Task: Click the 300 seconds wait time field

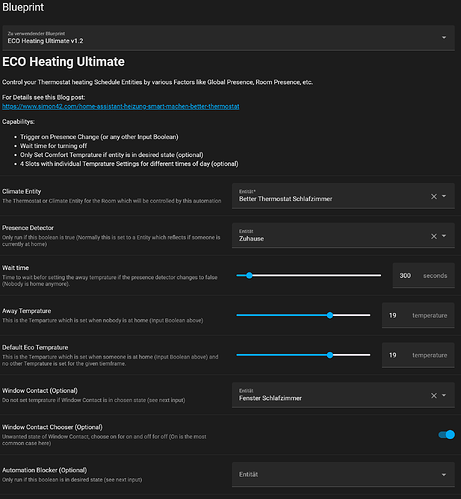Action: tap(423, 276)
